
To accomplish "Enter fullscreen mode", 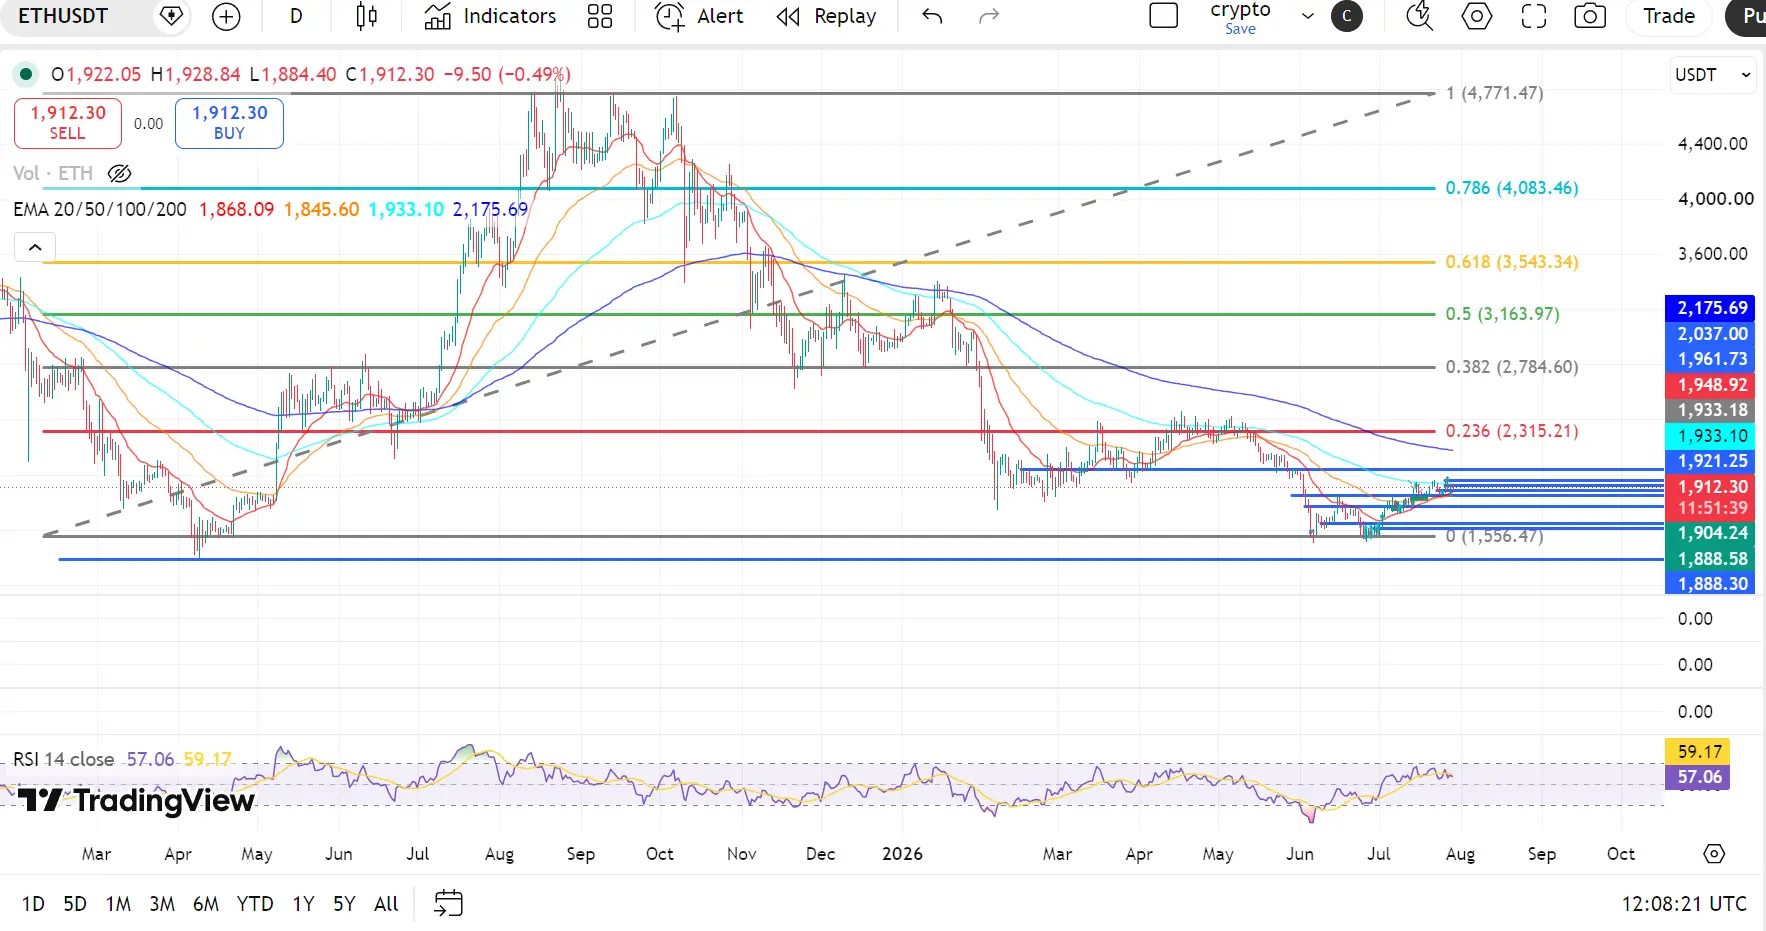I will 1534,16.
